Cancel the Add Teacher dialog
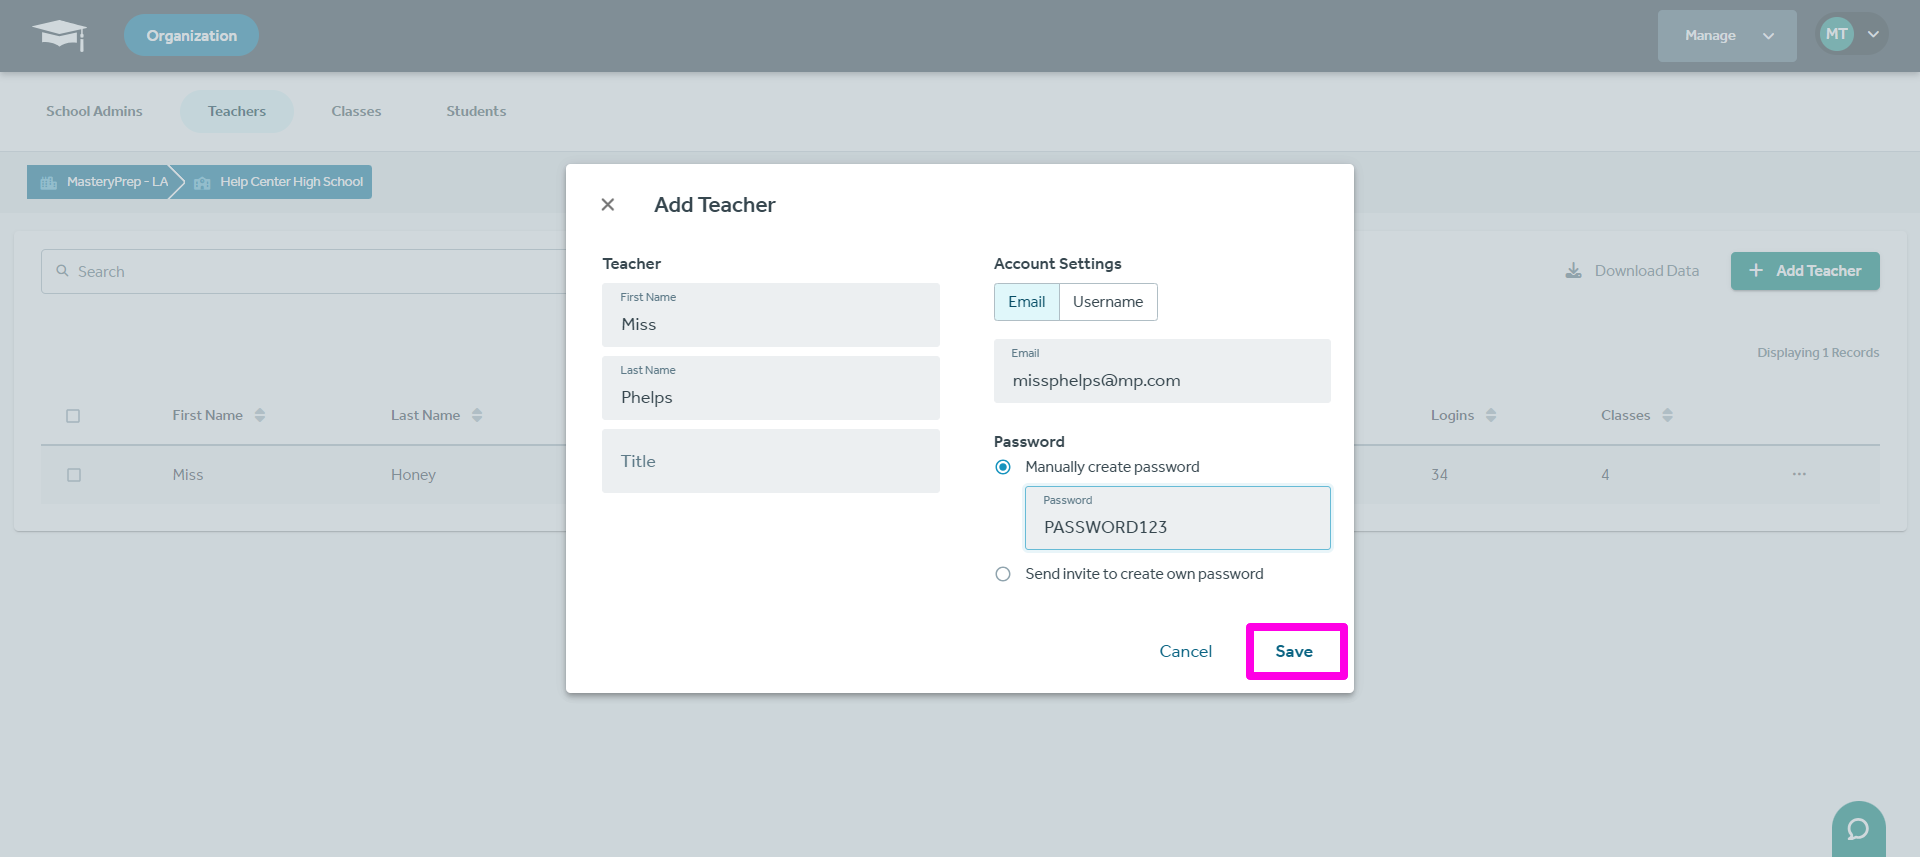The width and height of the screenshot is (1920, 857). click(x=1185, y=651)
